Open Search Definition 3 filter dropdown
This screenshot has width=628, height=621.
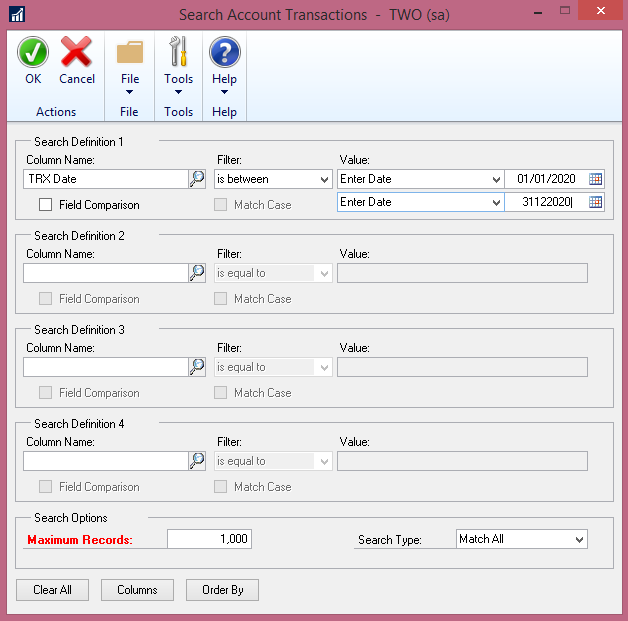(x=273, y=367)
